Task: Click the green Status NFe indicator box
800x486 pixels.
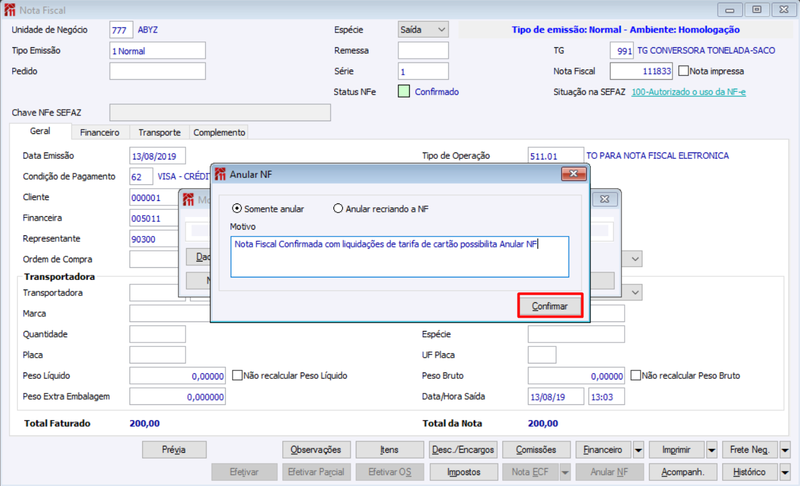Action: click(x=404, y=92)
